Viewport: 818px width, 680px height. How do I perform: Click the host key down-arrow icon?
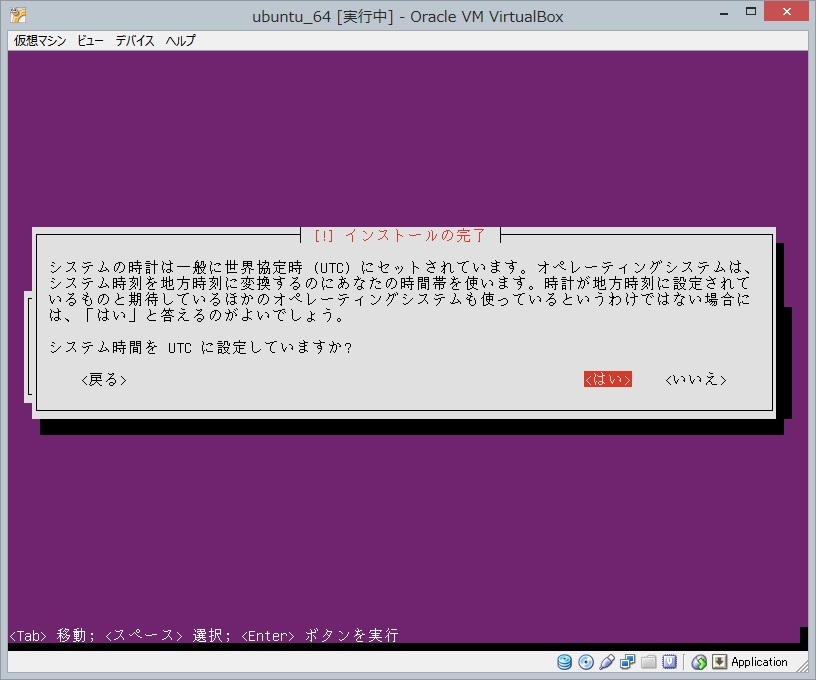[719, 662]
